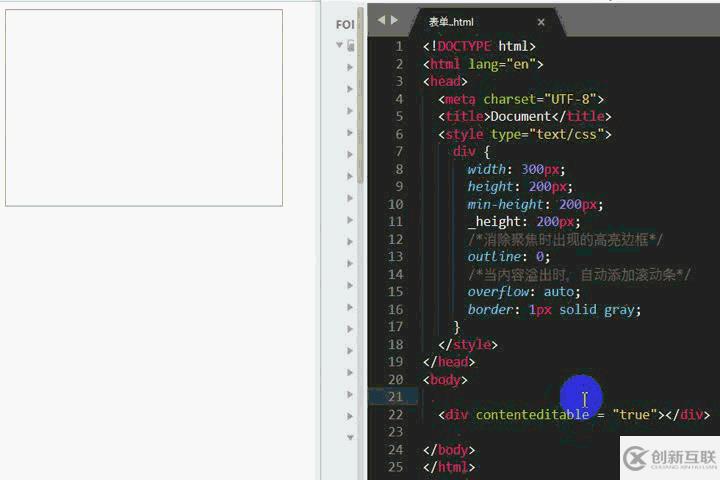
Task: Go to next tab with right arrow
Action: (394, 20)
